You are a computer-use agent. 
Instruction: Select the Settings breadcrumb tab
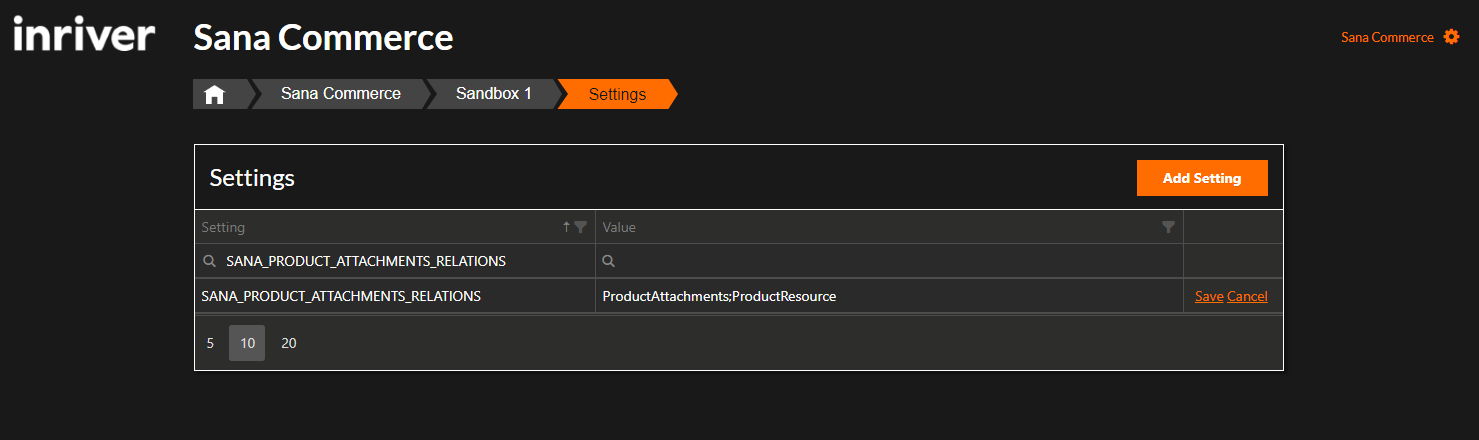pos(617,94)
